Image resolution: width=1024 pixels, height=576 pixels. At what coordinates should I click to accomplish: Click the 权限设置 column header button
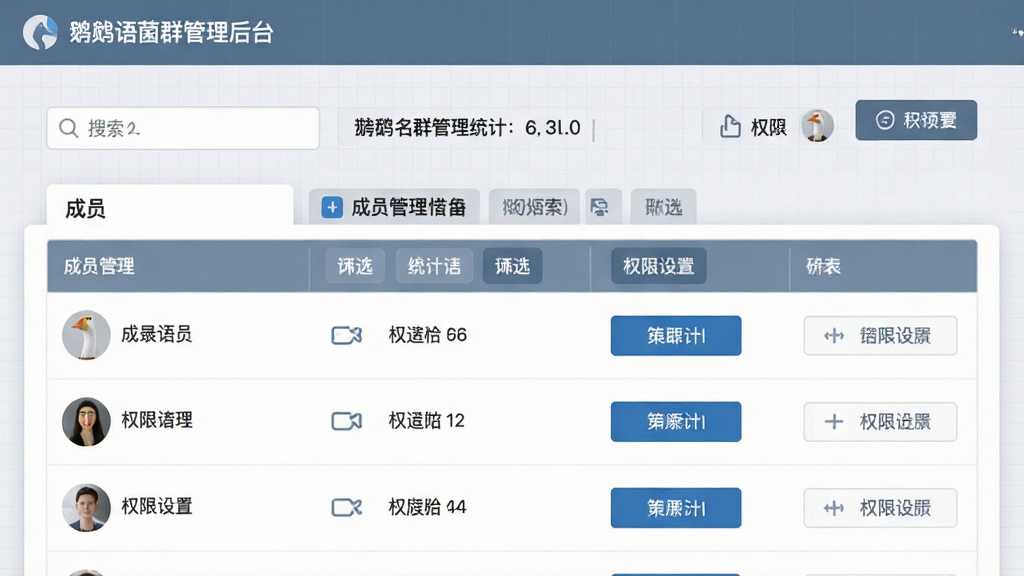tap(658, 266)
